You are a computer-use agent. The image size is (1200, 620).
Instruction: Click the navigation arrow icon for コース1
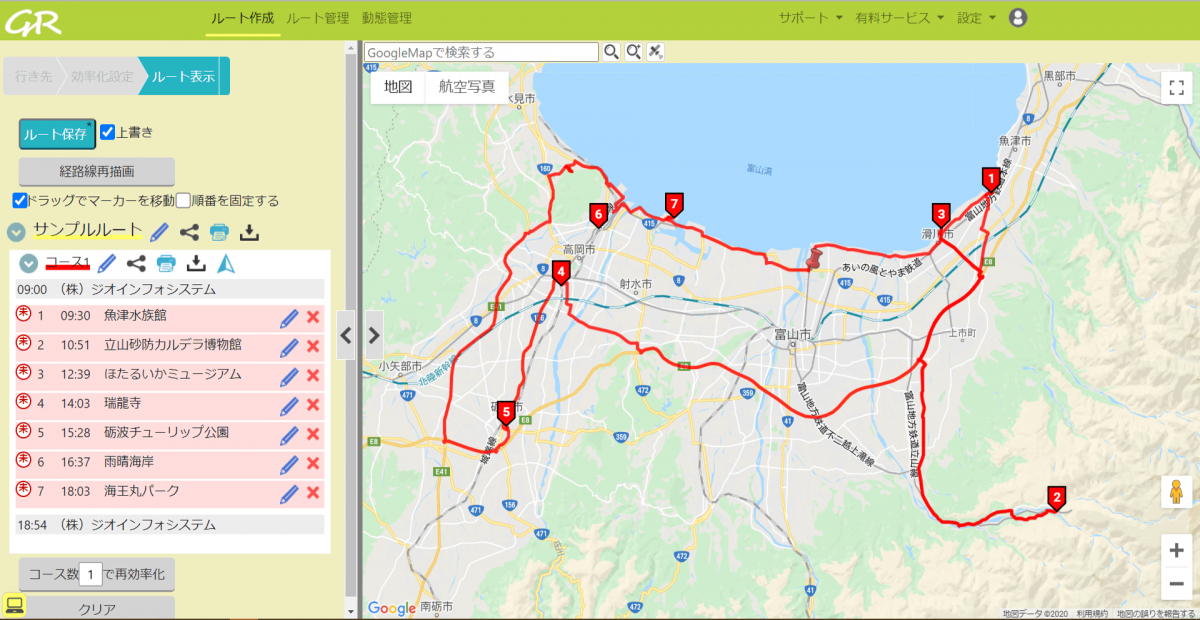[226, 263]
